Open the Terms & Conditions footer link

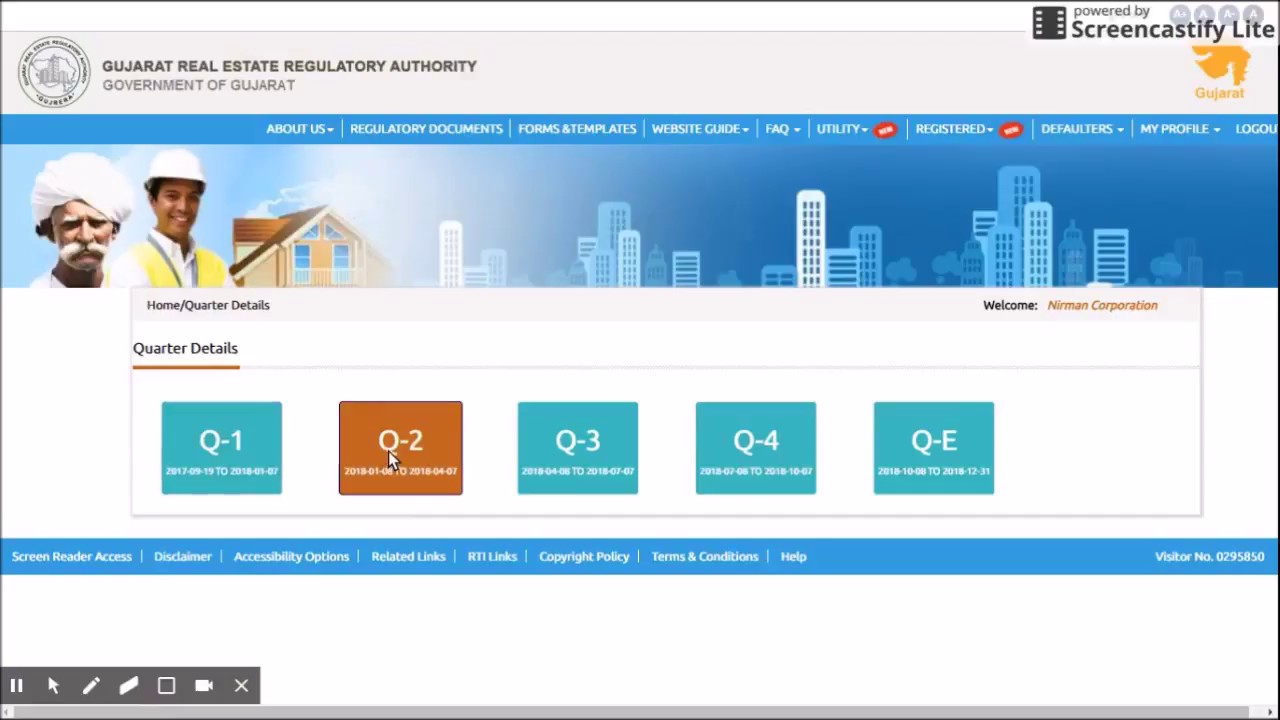(x=705, y=556)
